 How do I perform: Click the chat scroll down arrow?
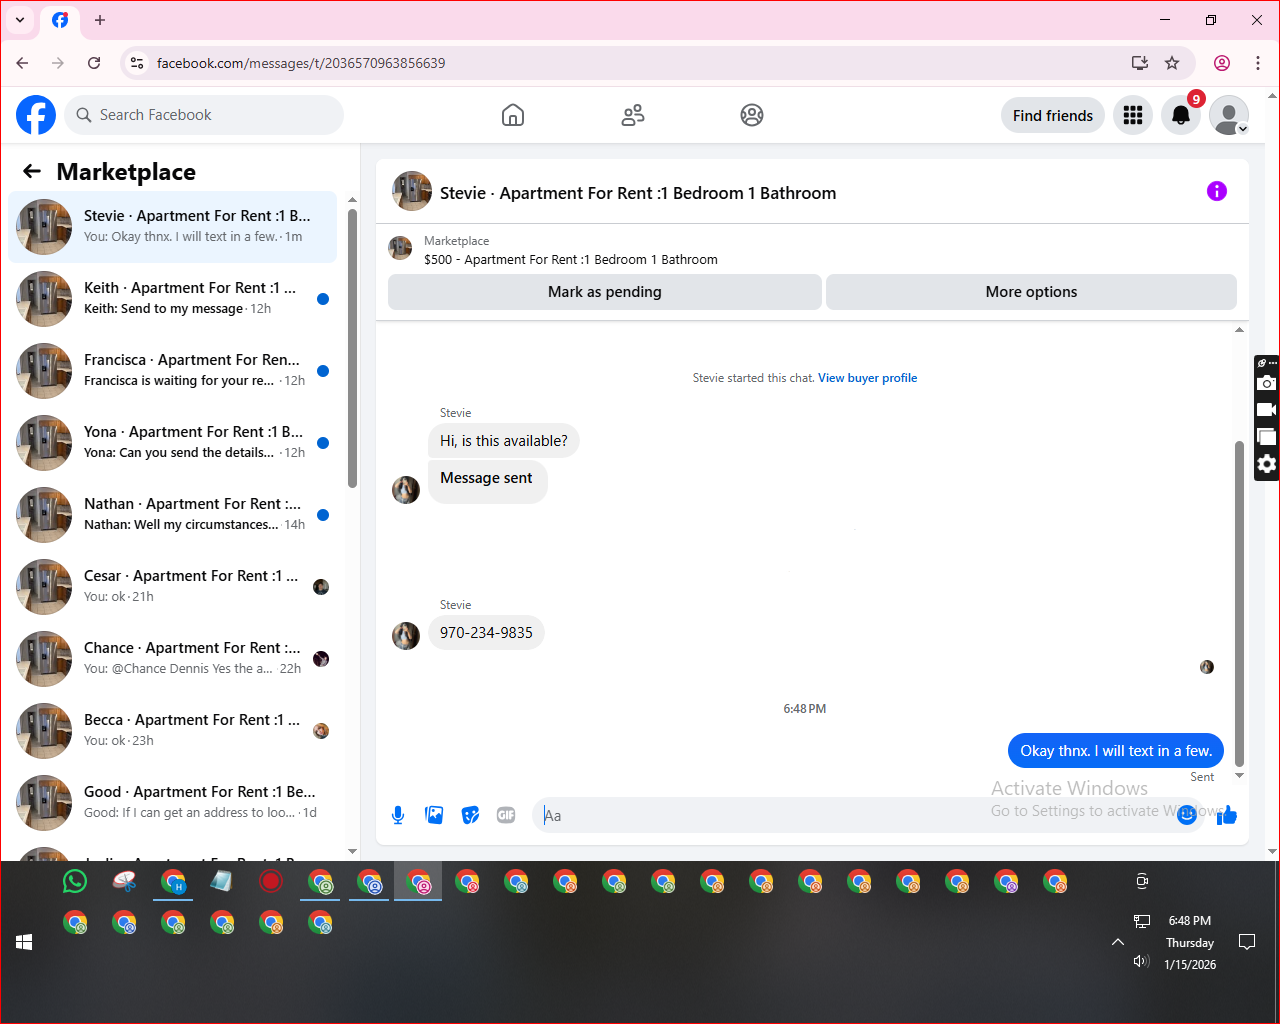(x=1239, y=776)
